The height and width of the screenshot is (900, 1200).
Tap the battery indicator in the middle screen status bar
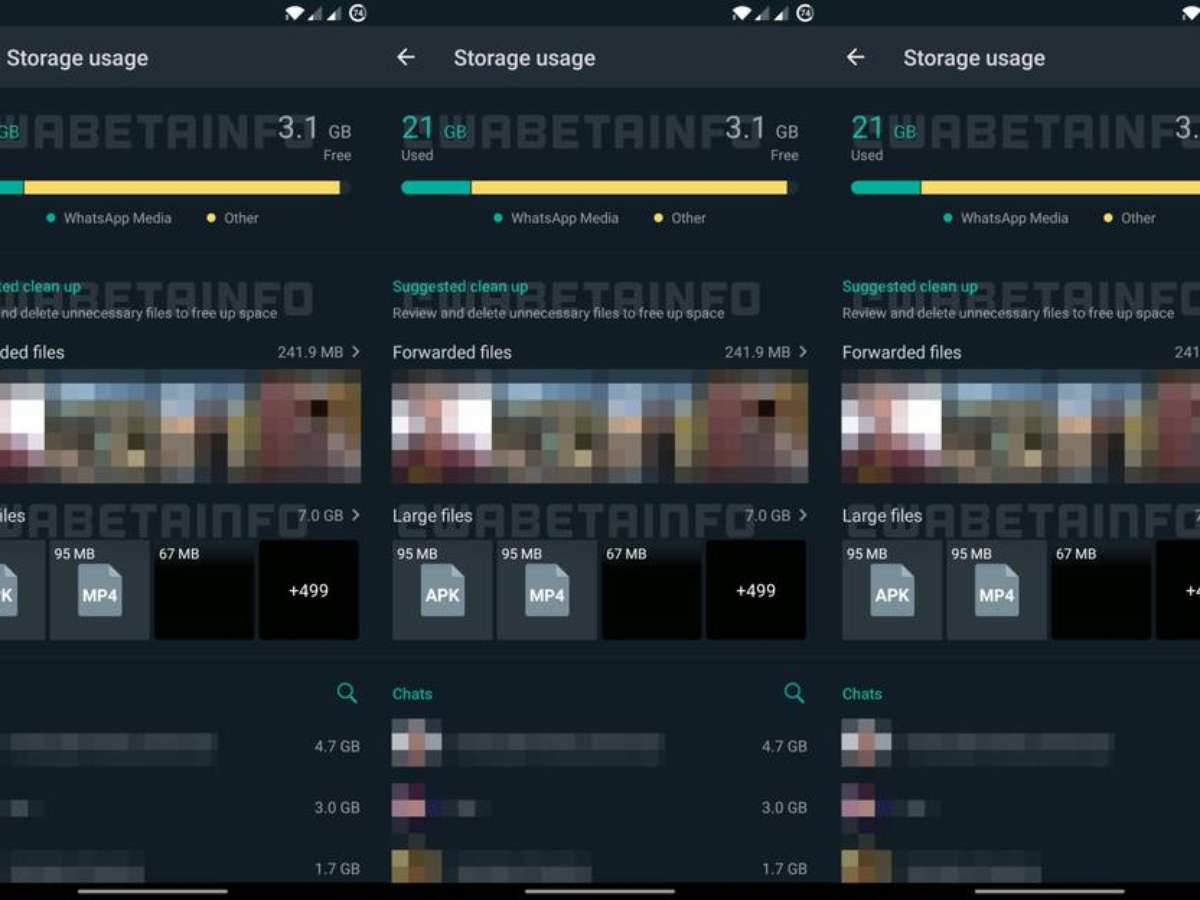(805, 13)
